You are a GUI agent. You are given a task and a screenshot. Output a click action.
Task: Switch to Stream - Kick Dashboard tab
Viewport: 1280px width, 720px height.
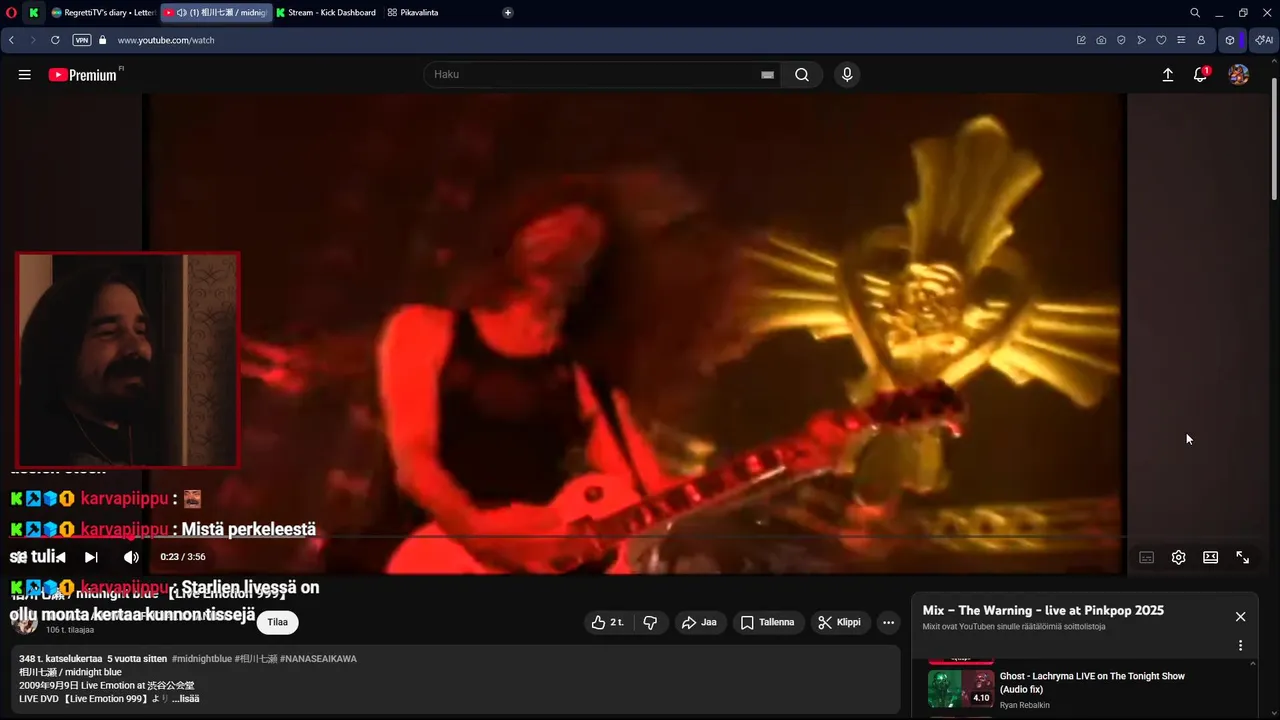click(326, 13)
